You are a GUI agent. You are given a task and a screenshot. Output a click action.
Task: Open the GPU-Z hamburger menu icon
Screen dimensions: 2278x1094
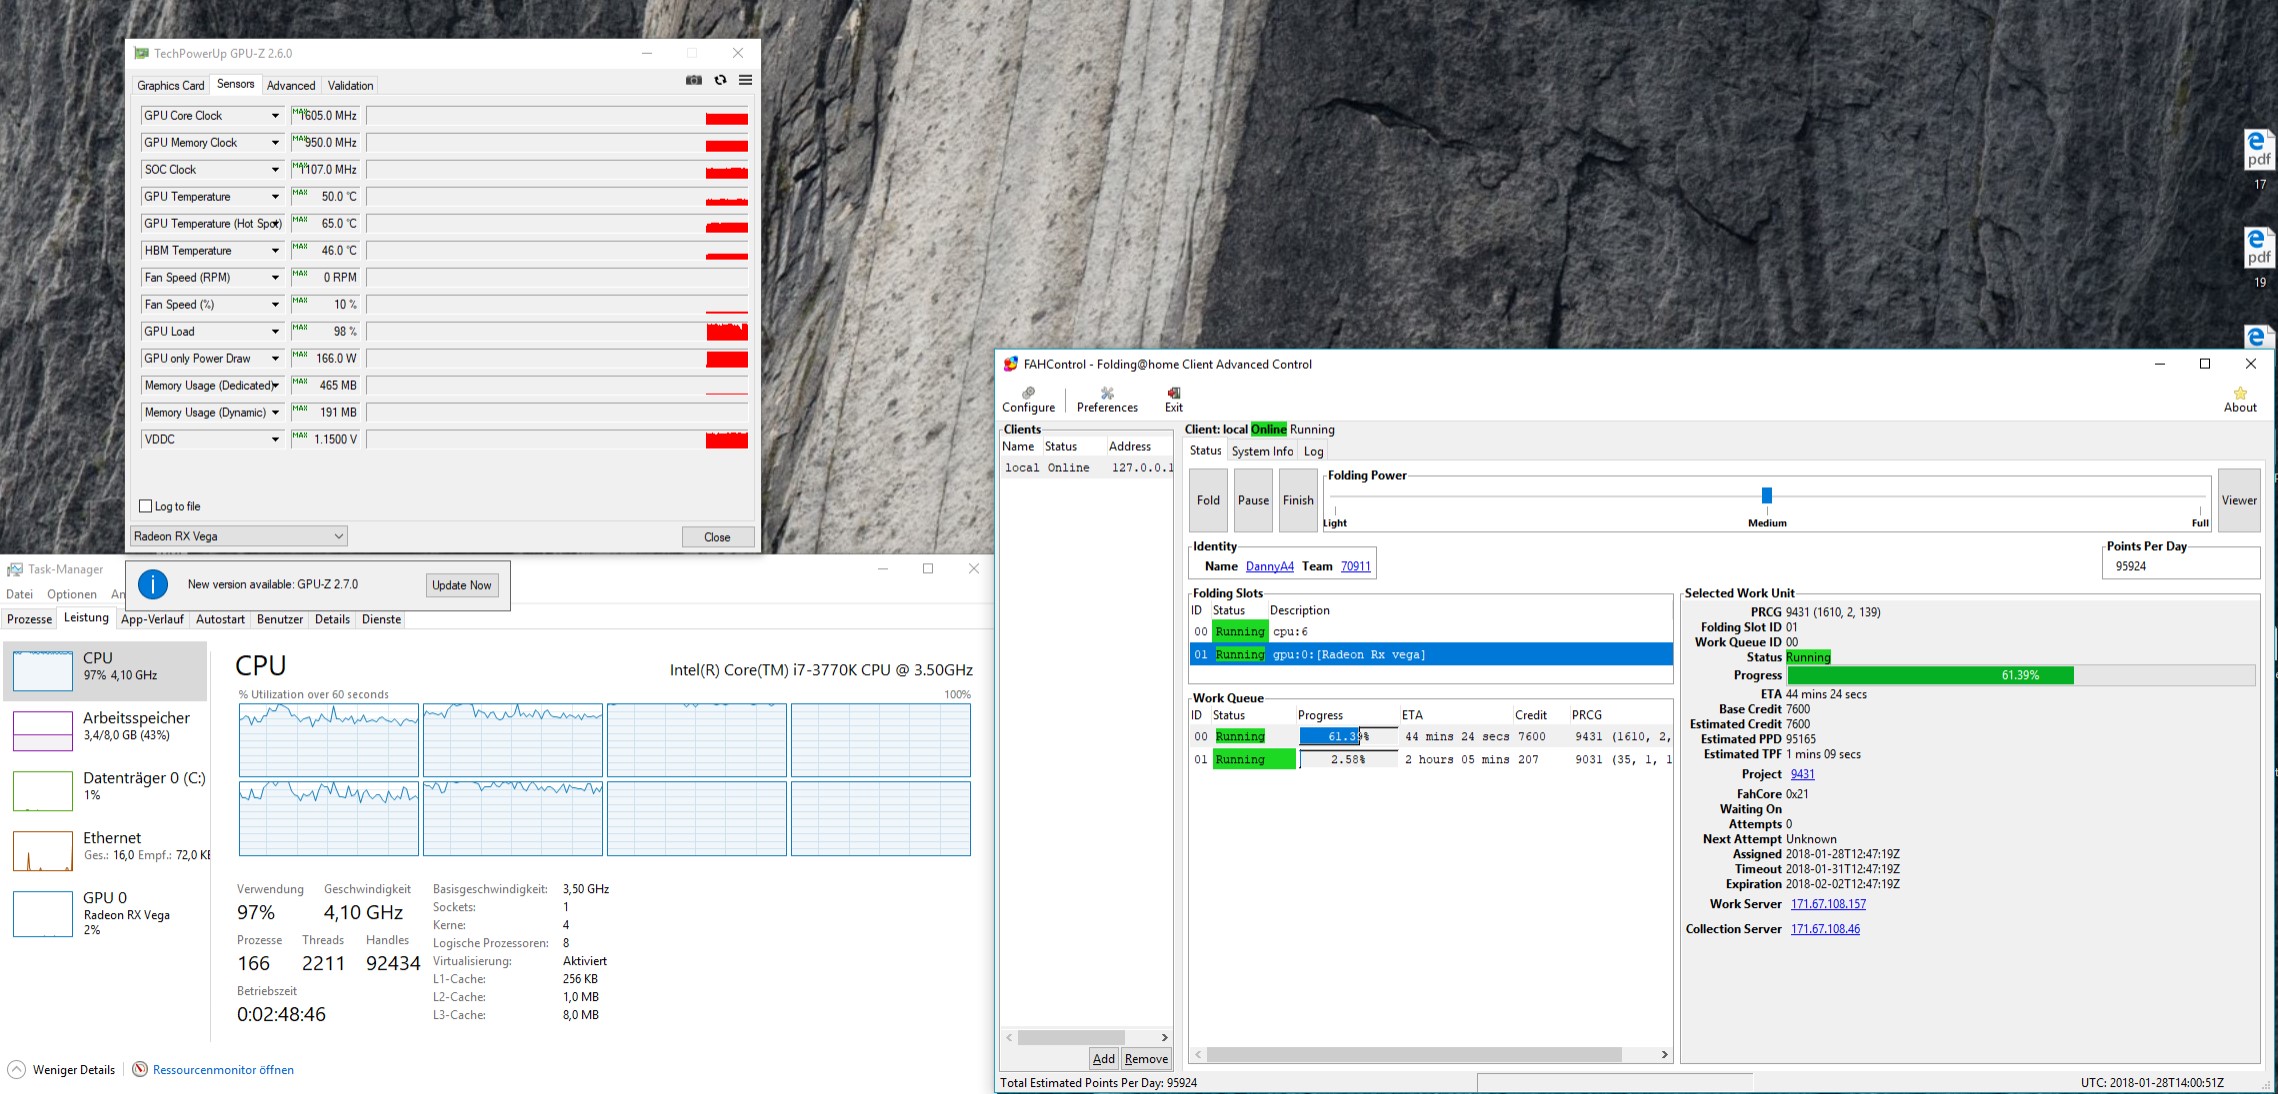[x=745, y=80]
